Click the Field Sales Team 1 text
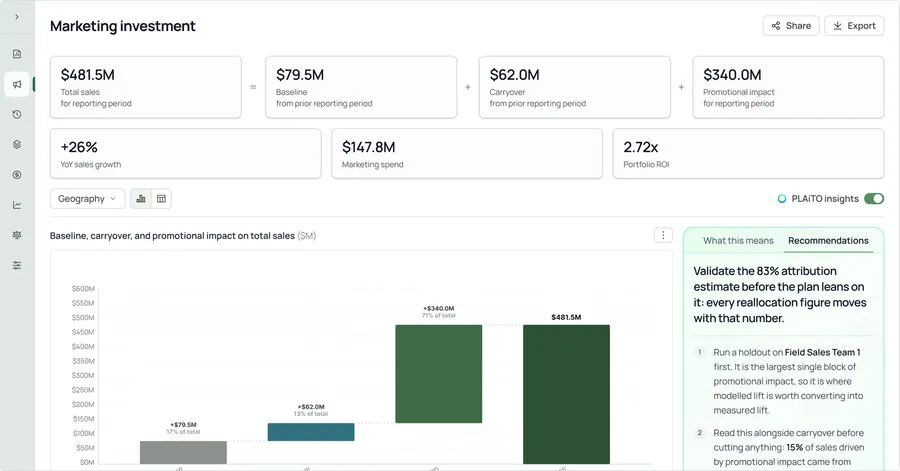 [x=822, y=352]
